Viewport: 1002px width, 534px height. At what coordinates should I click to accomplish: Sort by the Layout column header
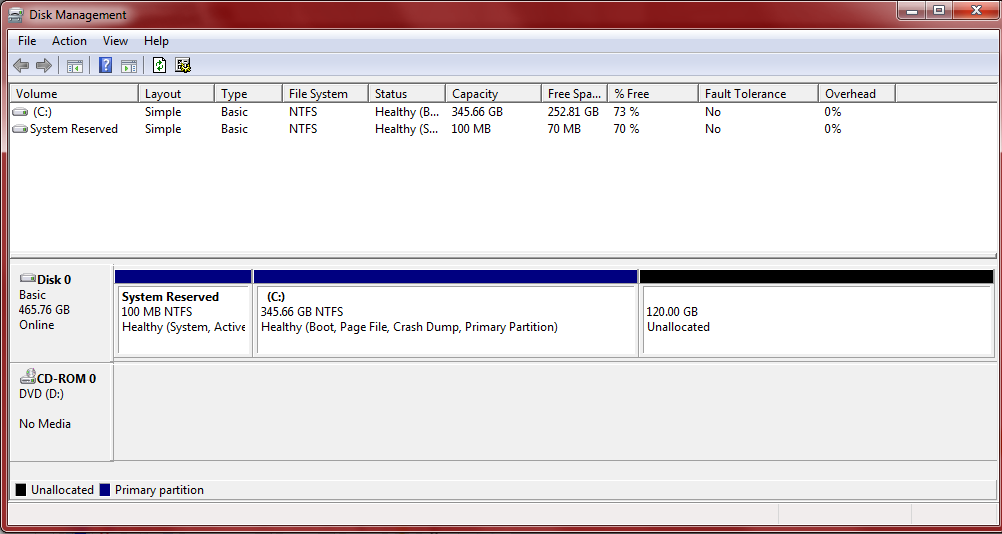point(176,94)
